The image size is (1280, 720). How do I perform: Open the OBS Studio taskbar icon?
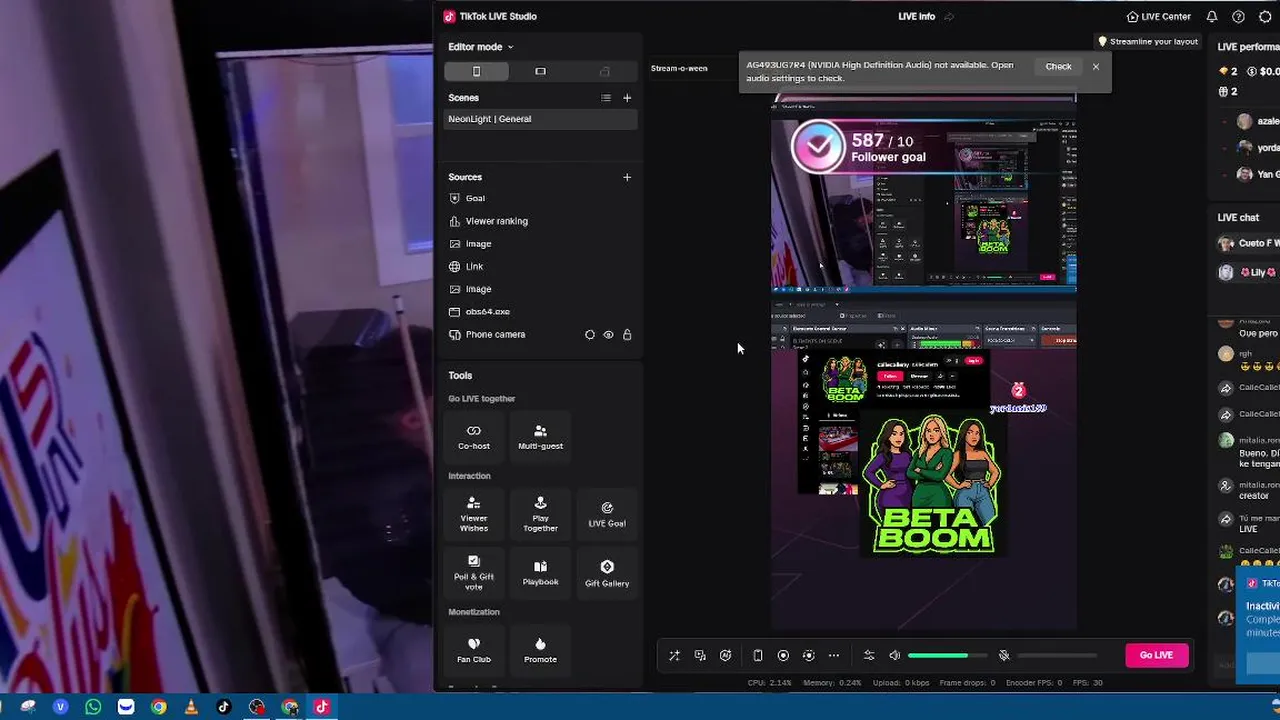(x=257, y=707)
